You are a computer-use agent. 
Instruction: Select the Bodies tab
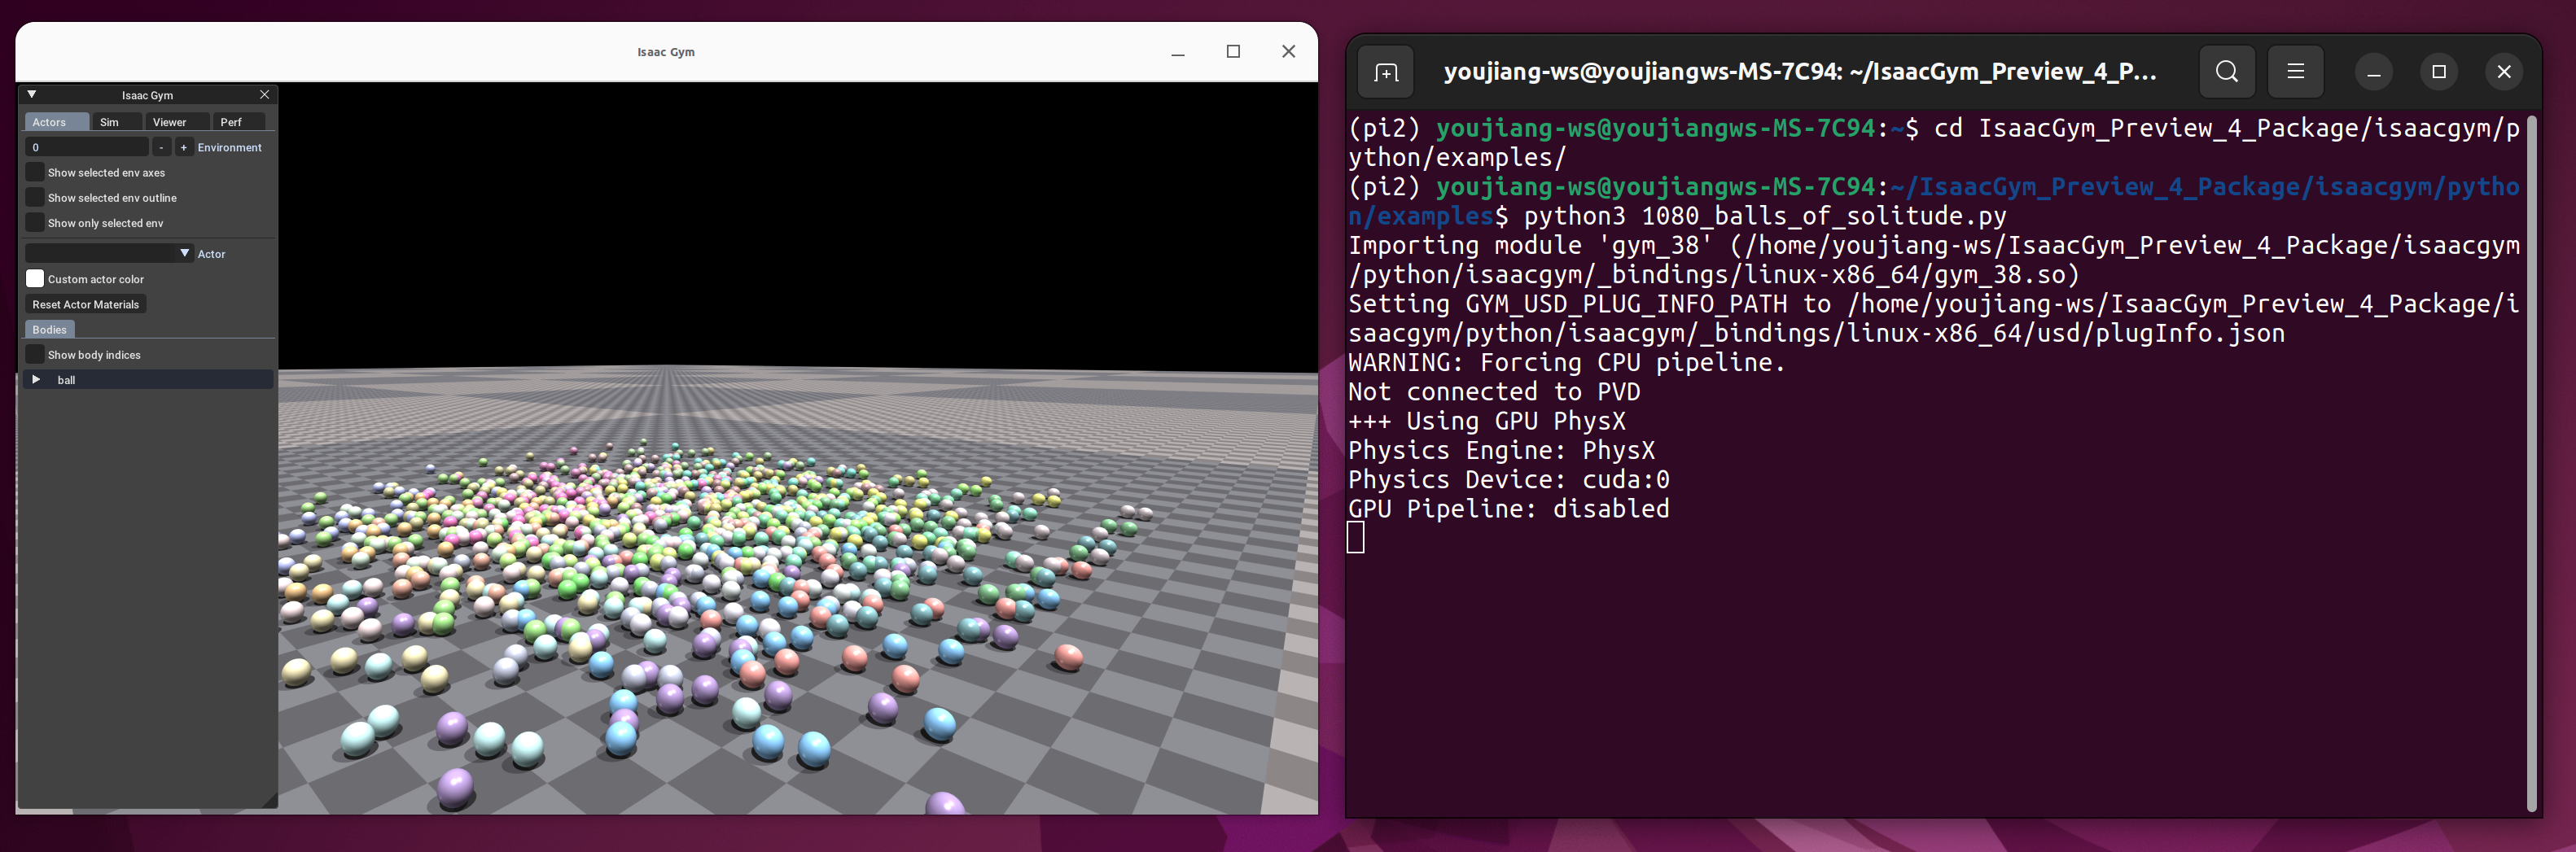[x=49, y=329]
